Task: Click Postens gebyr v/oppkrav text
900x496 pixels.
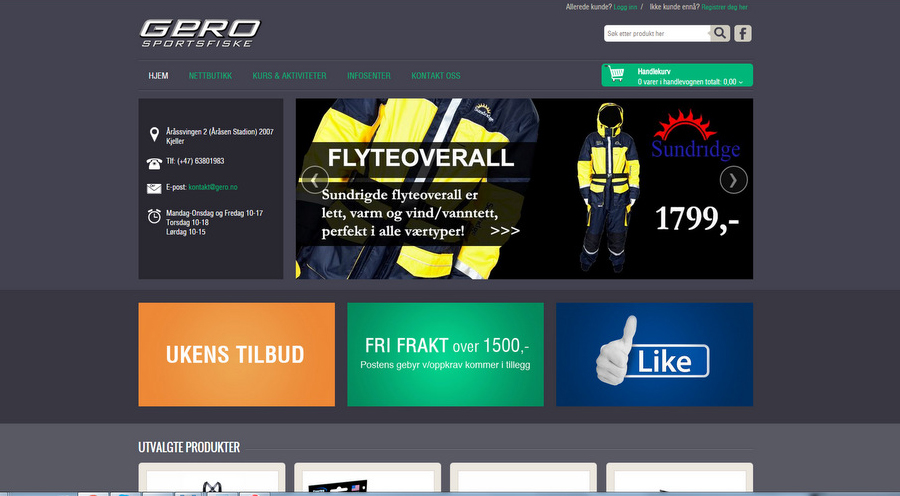Action: pos(445,365)
